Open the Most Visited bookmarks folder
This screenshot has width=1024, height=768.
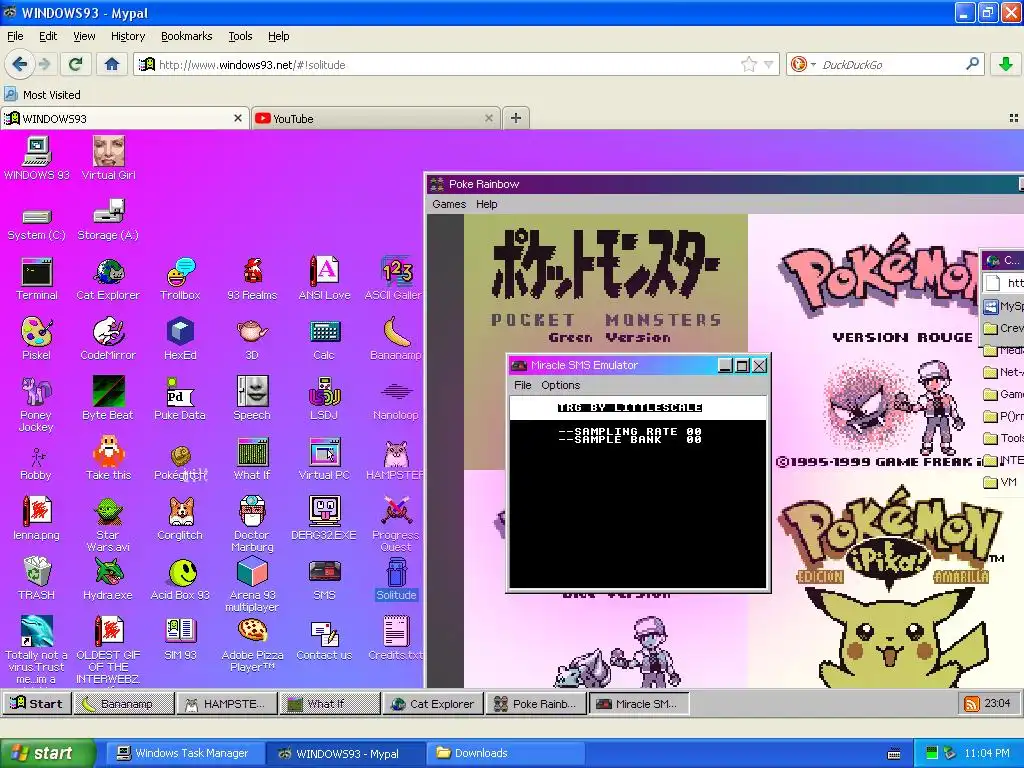(43, 95)
